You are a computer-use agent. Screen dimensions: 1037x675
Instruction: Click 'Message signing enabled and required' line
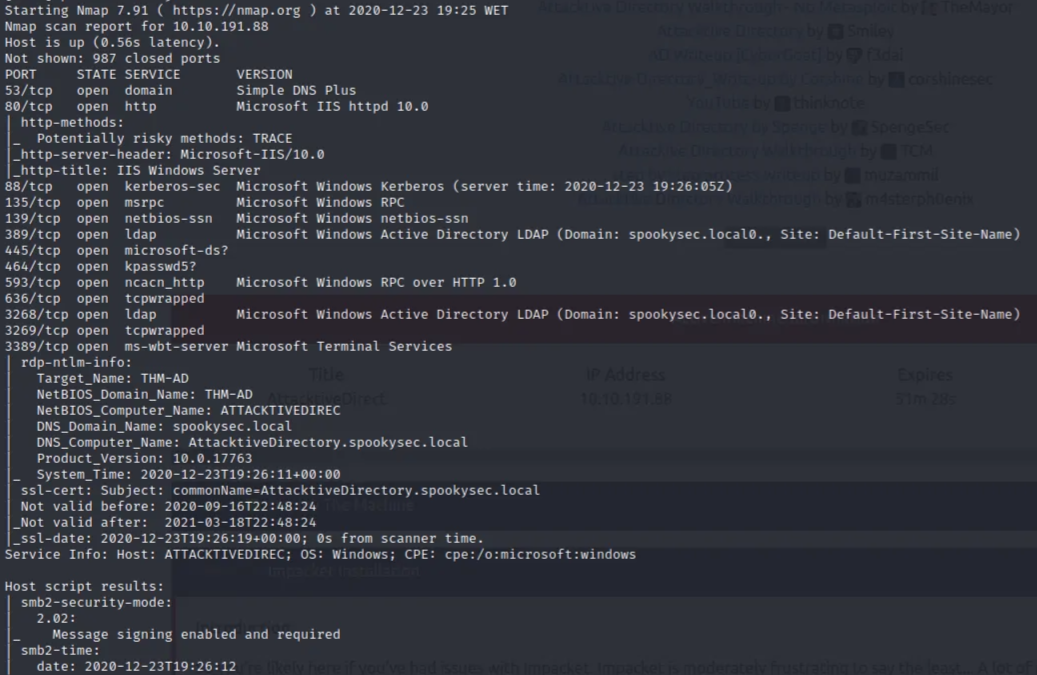click(x=196, y=635)
